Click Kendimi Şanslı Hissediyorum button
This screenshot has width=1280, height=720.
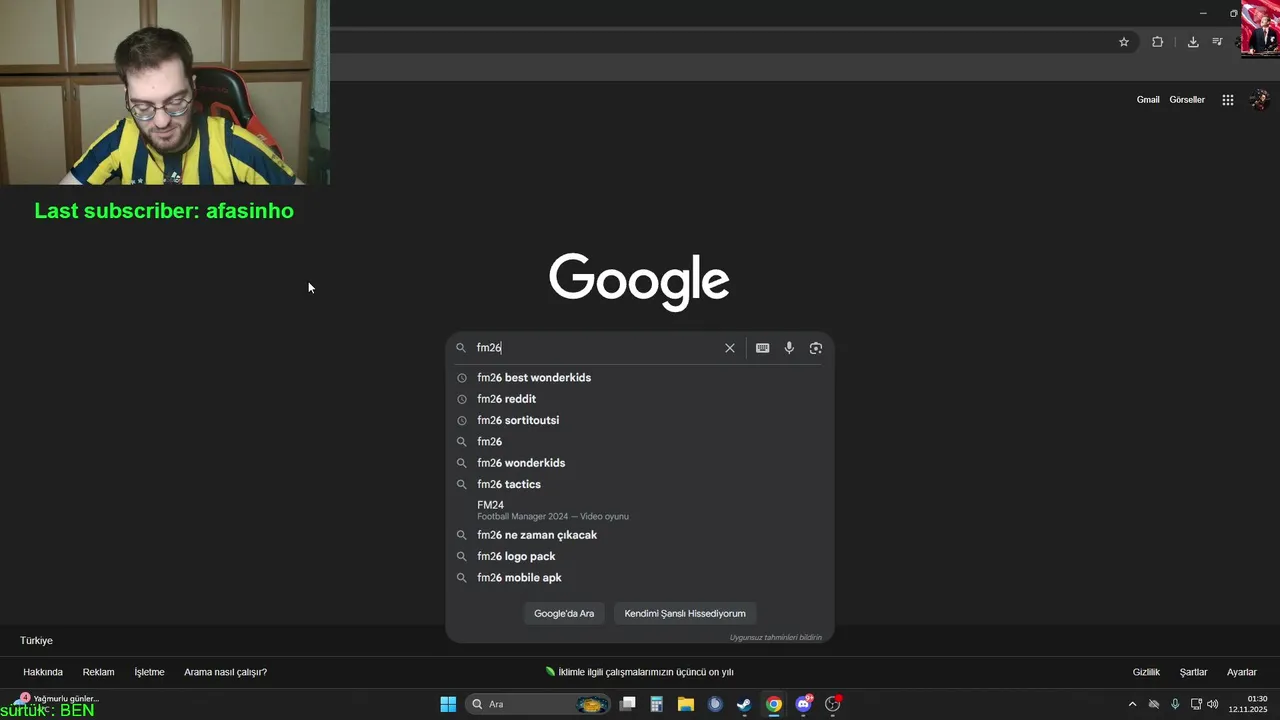pos(685,614)
